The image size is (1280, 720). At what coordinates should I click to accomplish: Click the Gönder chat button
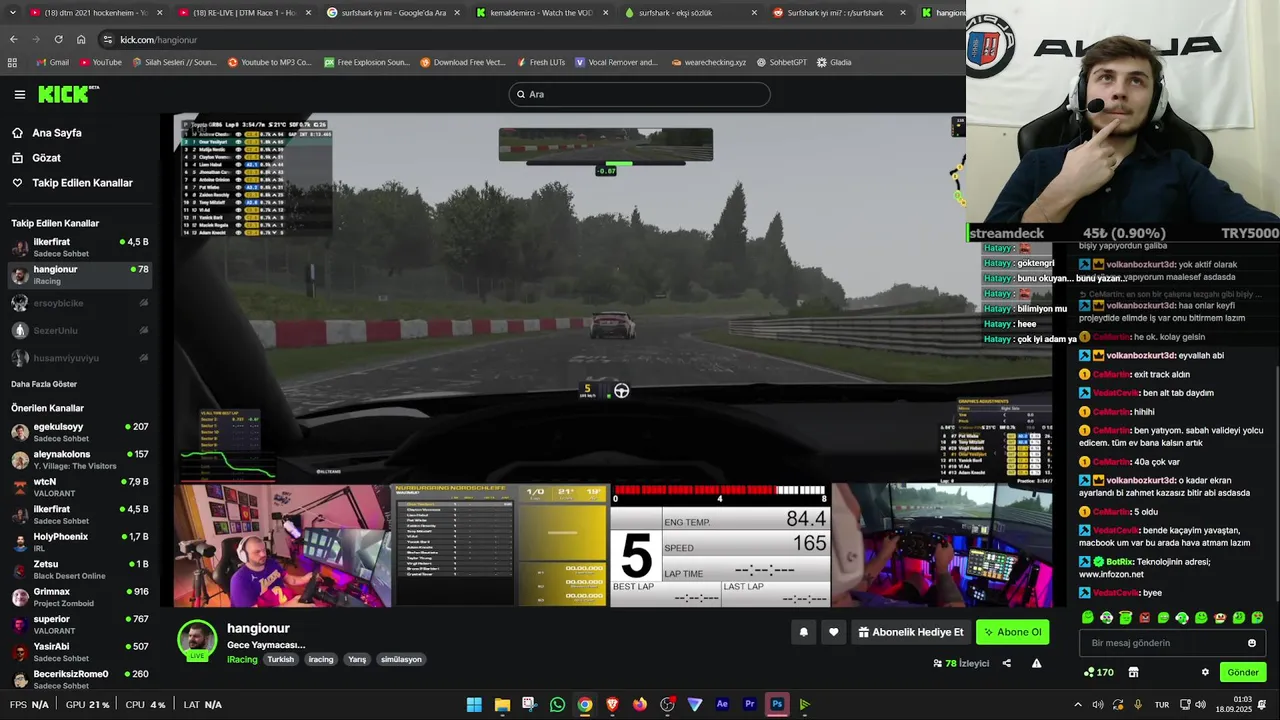[x=1243, y=672]
